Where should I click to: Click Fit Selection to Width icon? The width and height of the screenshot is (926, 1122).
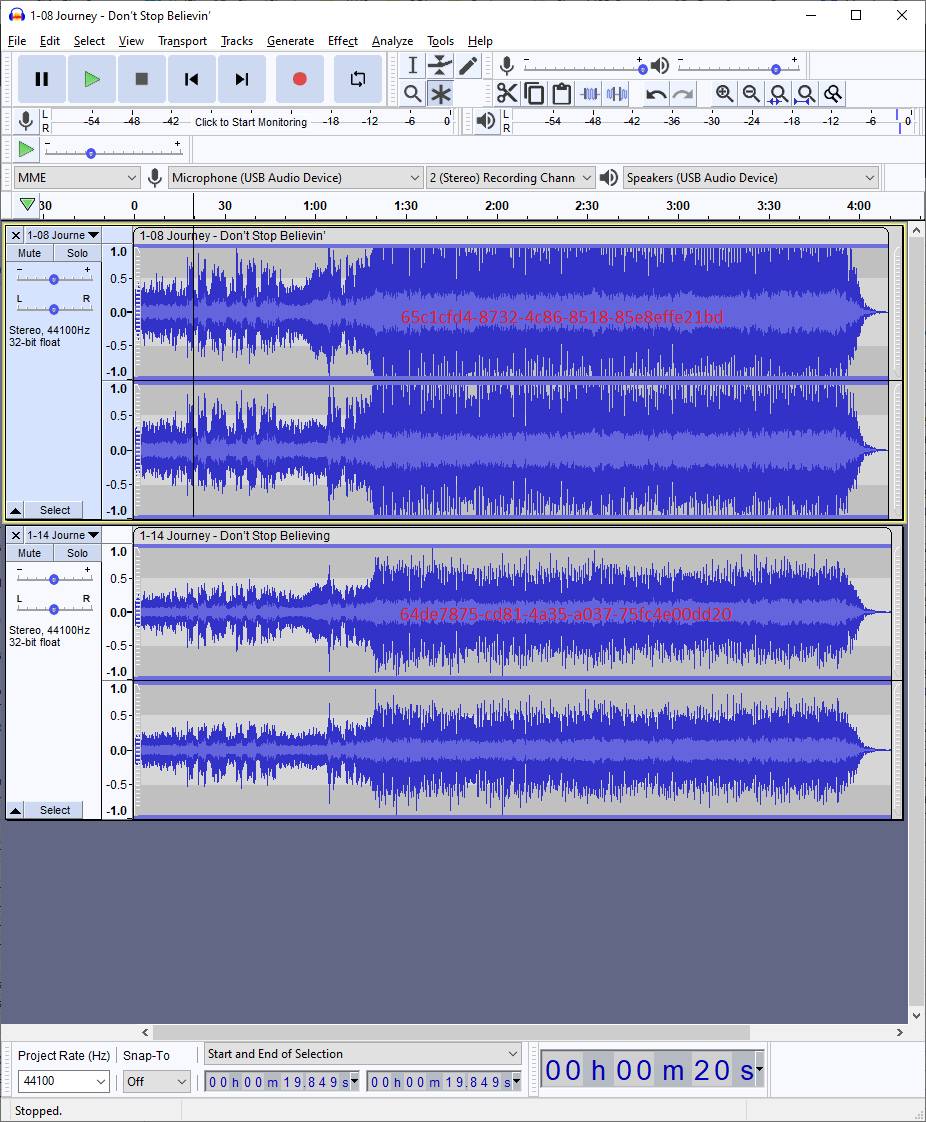pos(778,94)
